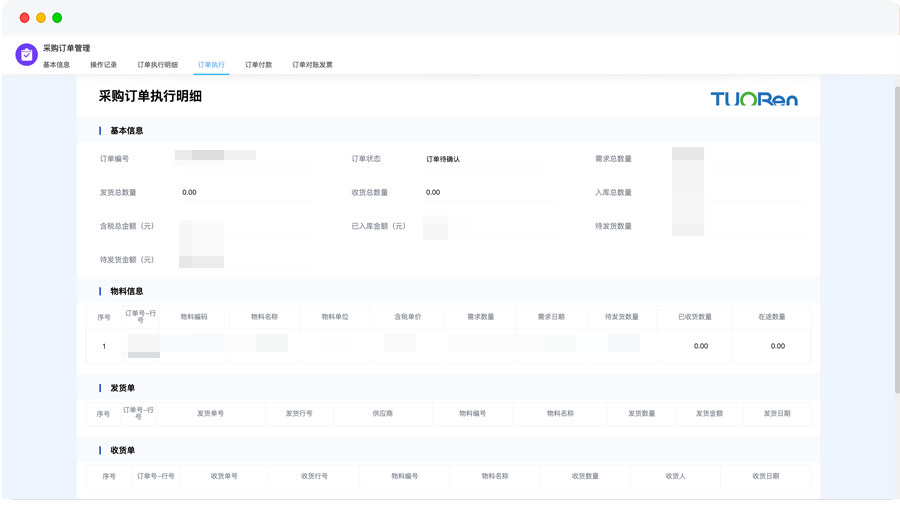The image size is (900, 515).
Task: Click the 需求日期 column header
Action: pos(552,317)
